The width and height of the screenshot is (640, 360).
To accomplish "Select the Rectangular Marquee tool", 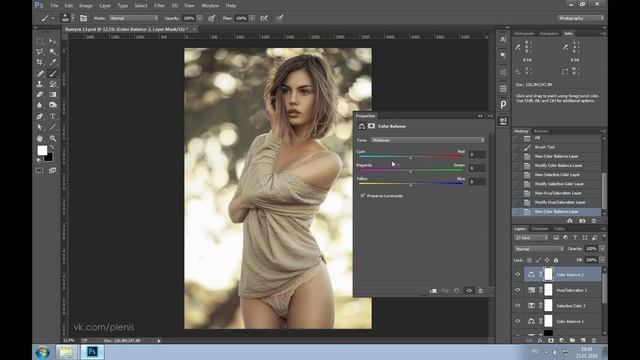I will (40, 41).
